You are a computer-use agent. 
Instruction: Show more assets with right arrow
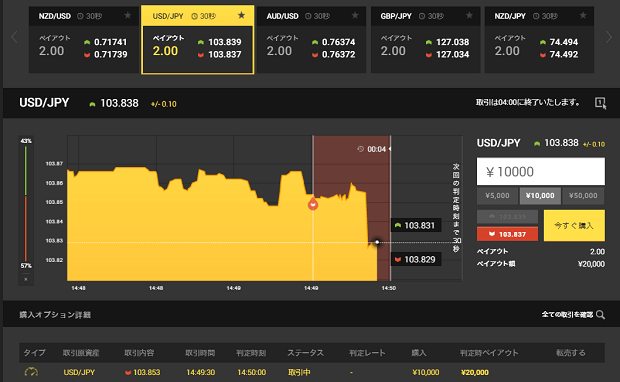click(x=609, y=37)
